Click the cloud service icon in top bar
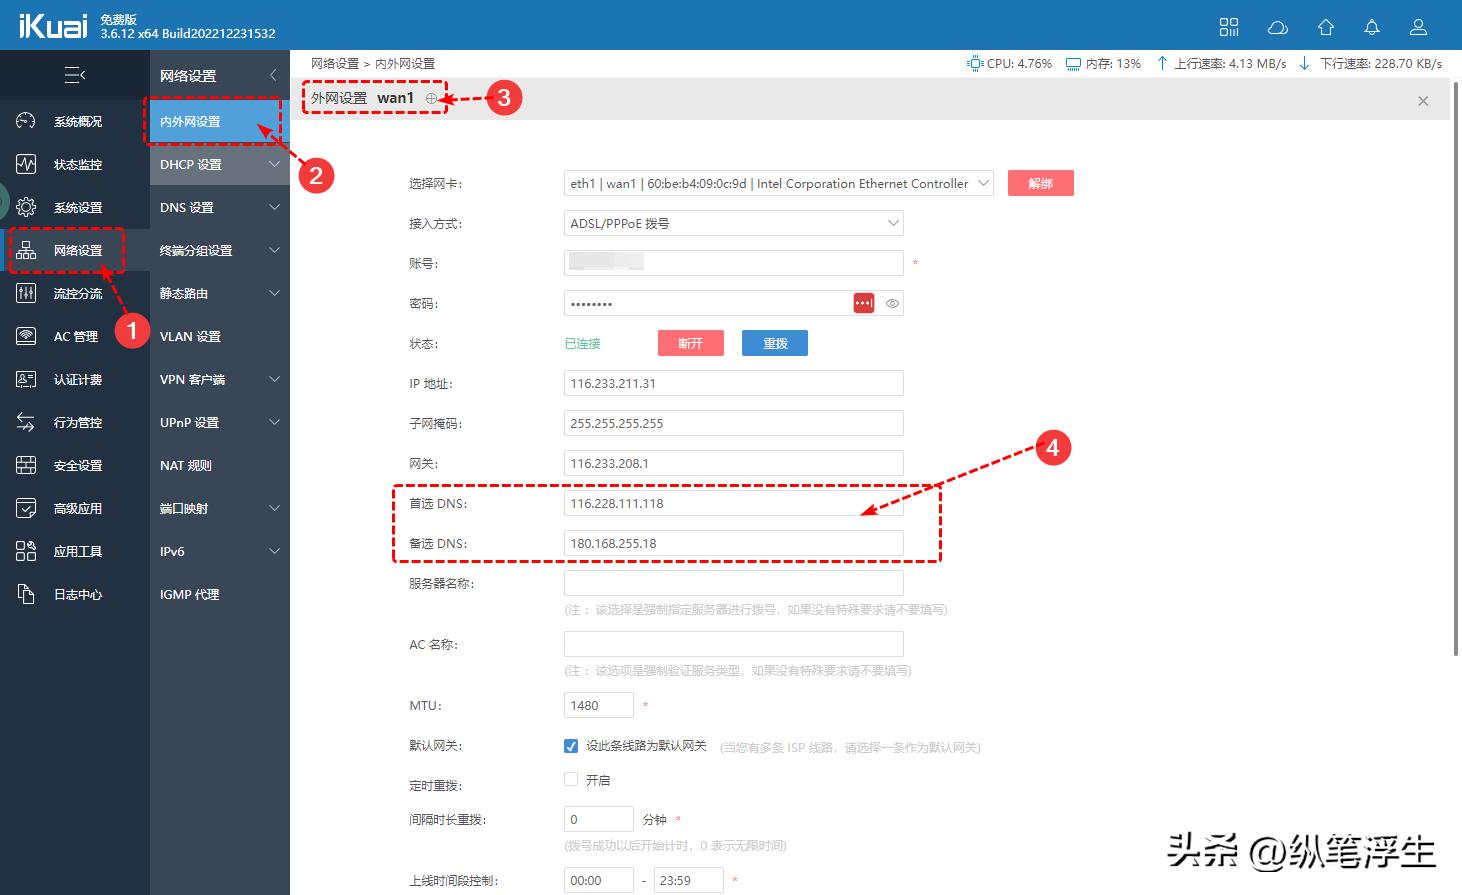1462x895 pixels. 1277,27
